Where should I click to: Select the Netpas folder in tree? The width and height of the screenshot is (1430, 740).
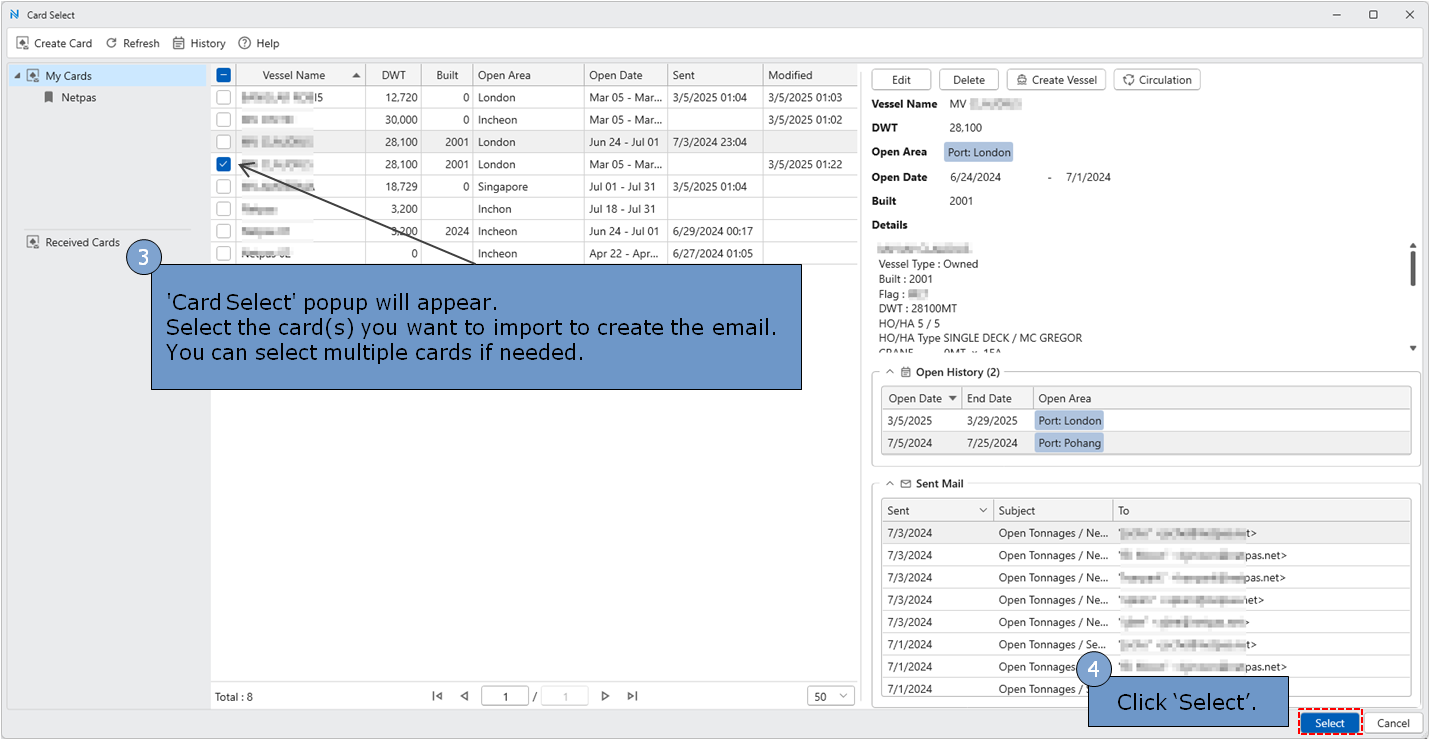click(78, 98)
